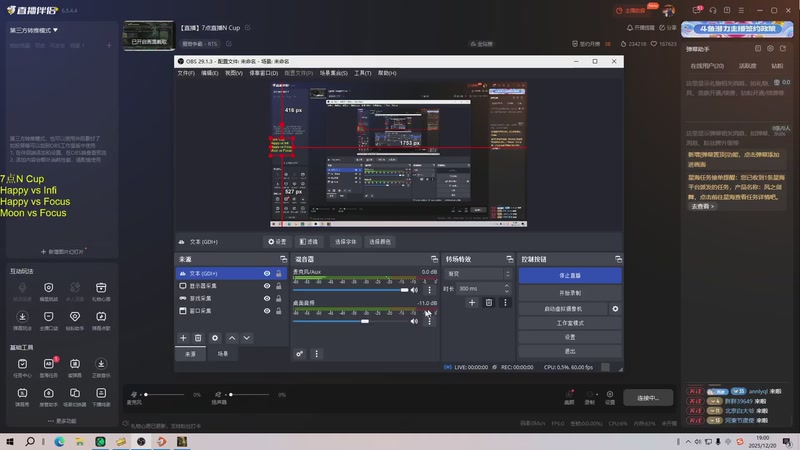Adjust the 桌面音频 volume slider
Image resolution: width=800 pixels, height=450 pixels.
[351, 321]
